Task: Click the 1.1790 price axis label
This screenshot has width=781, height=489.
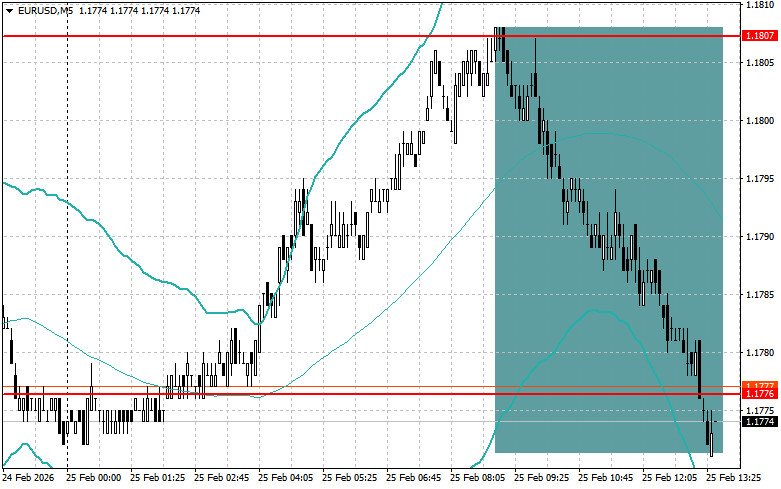Action: 760,237
